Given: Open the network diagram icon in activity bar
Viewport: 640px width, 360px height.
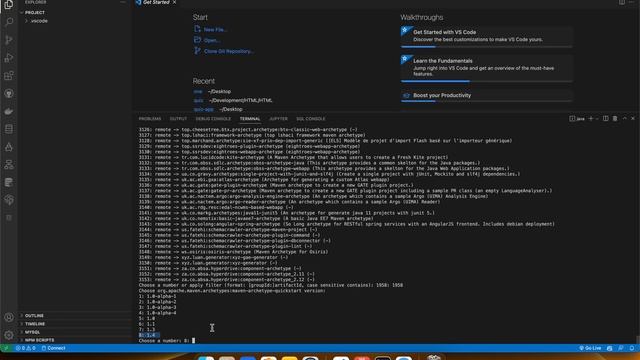Looking at the screenshot, I should pyautogui.click(x=9, y=164).
